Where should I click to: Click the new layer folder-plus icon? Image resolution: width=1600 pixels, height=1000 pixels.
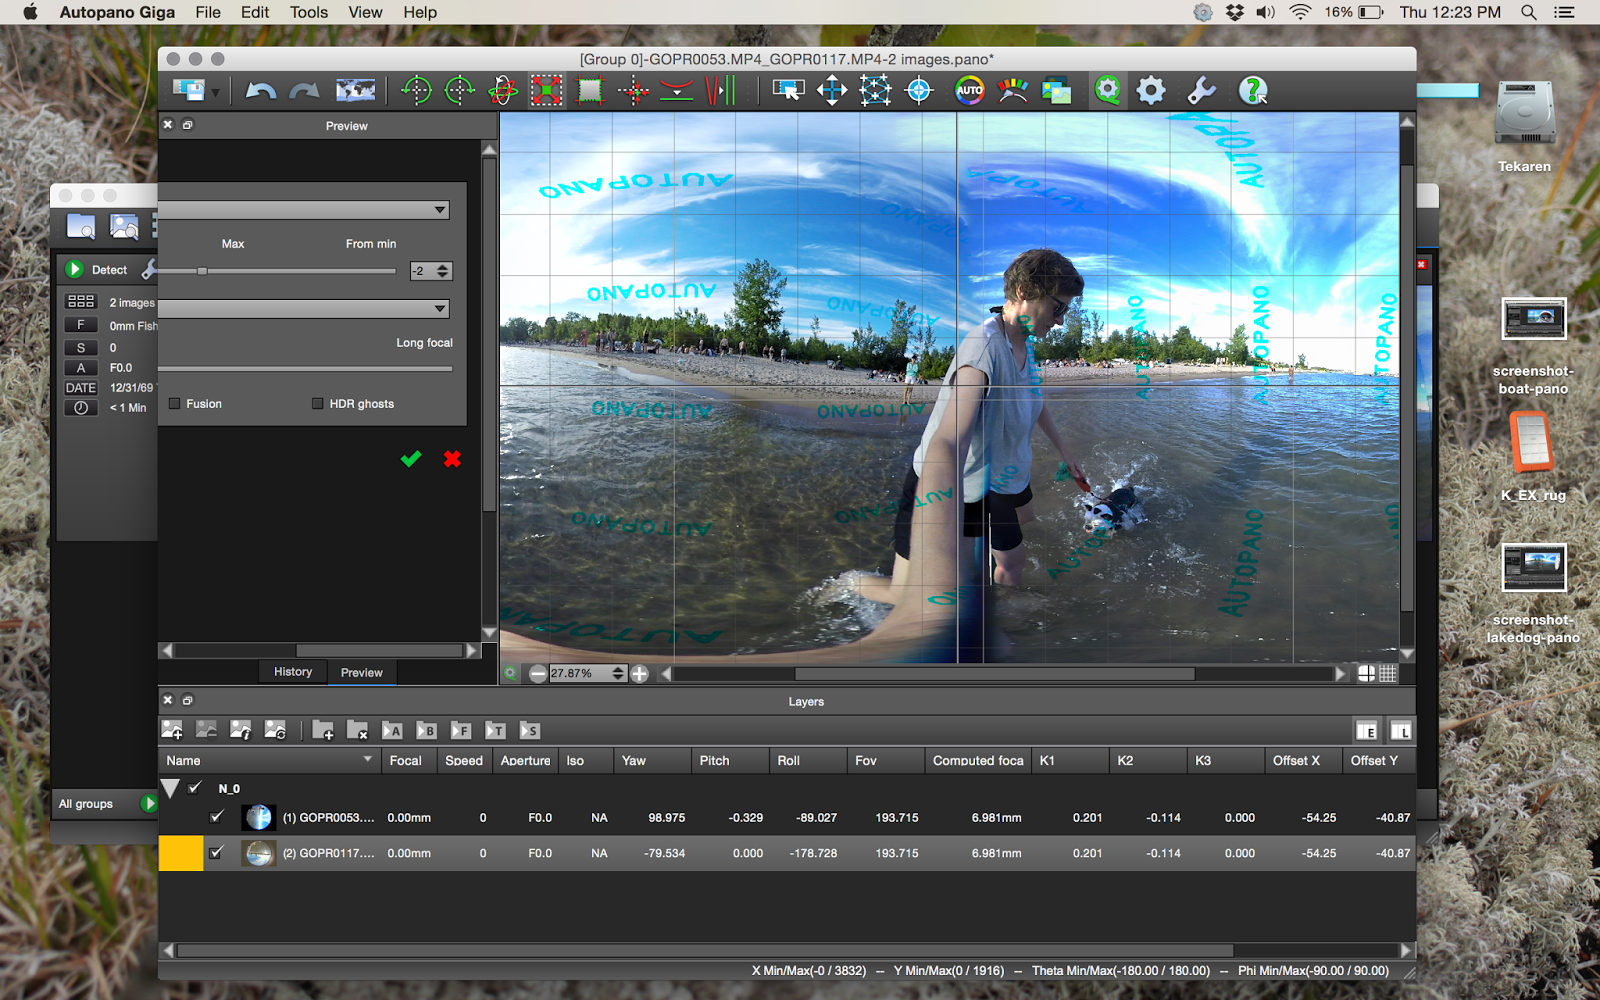[x=323, y=731]
